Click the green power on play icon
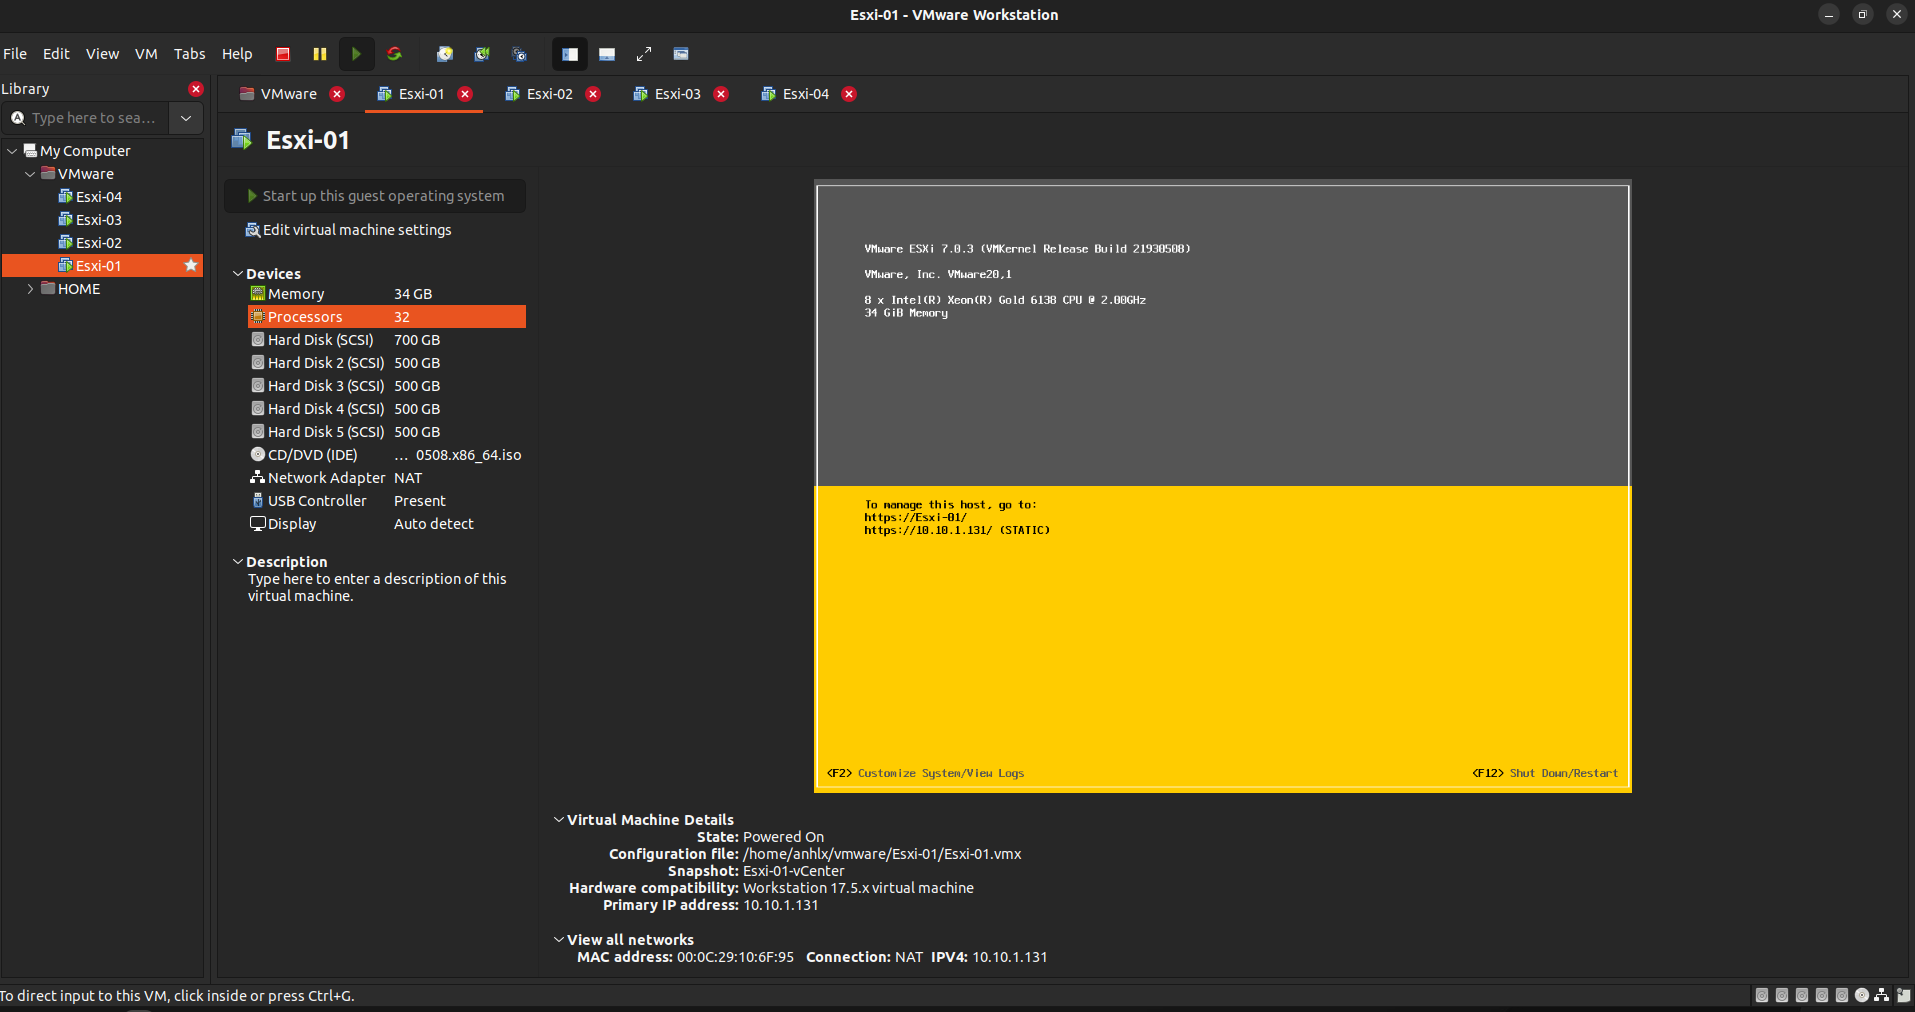This screenshot has height=1012, width=1915. tap(356, 54)
